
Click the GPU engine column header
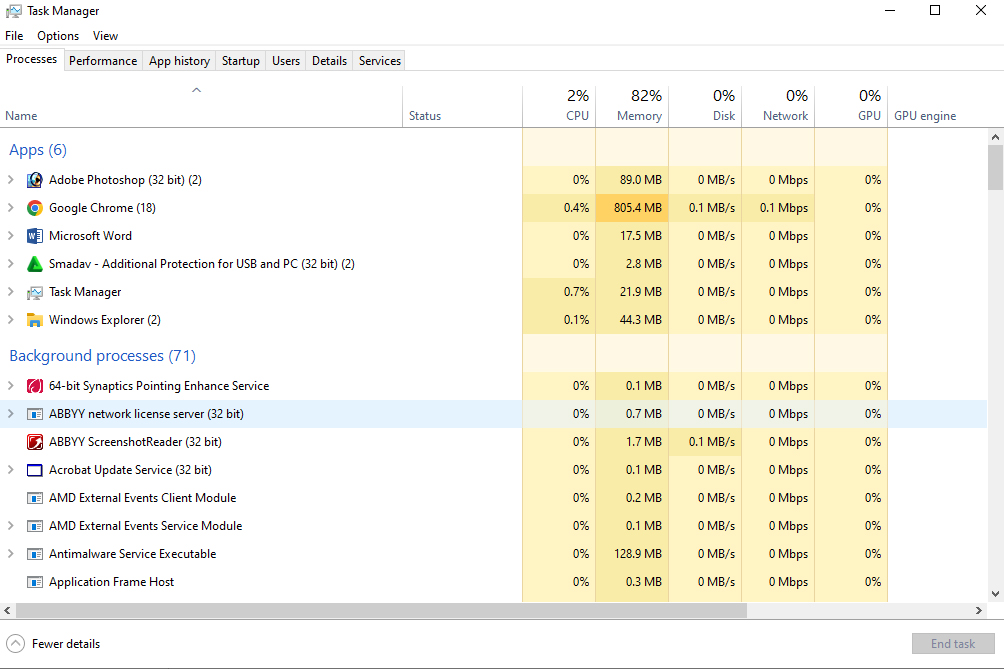(937, 106)
